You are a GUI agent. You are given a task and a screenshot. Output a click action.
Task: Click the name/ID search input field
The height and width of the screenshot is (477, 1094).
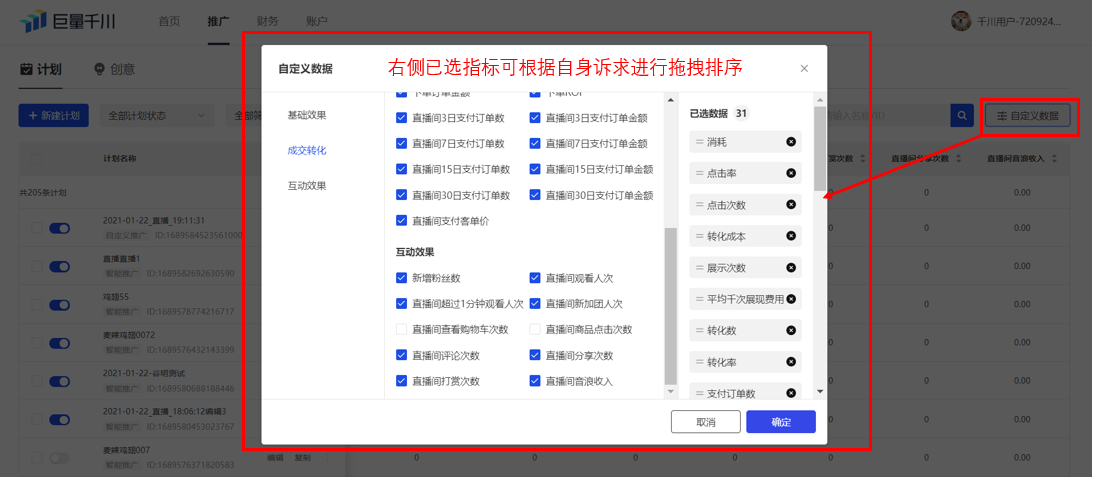(887, 116)
